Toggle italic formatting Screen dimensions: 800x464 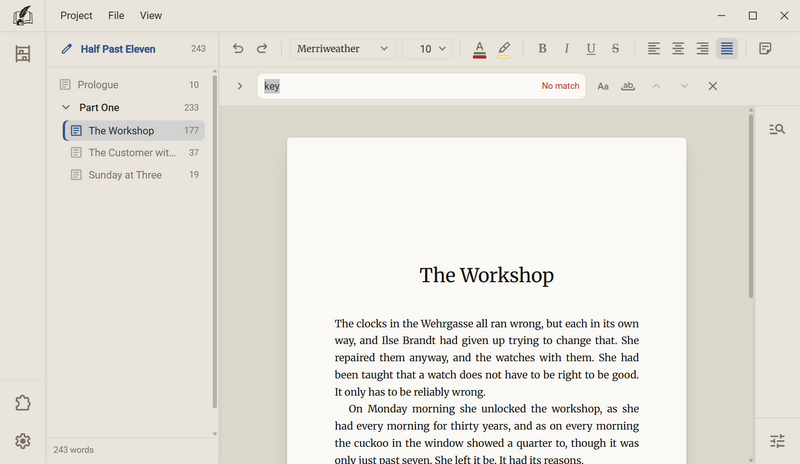[x=566, y=48]
